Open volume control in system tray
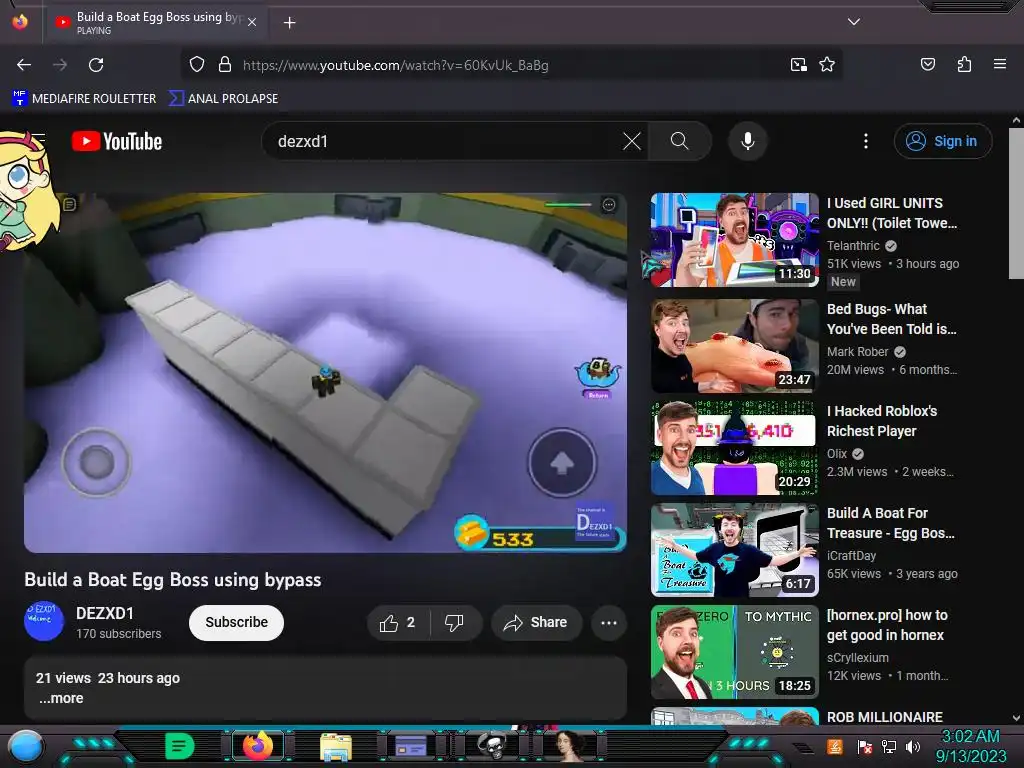Screen dimensions: 1024x768 912,746
